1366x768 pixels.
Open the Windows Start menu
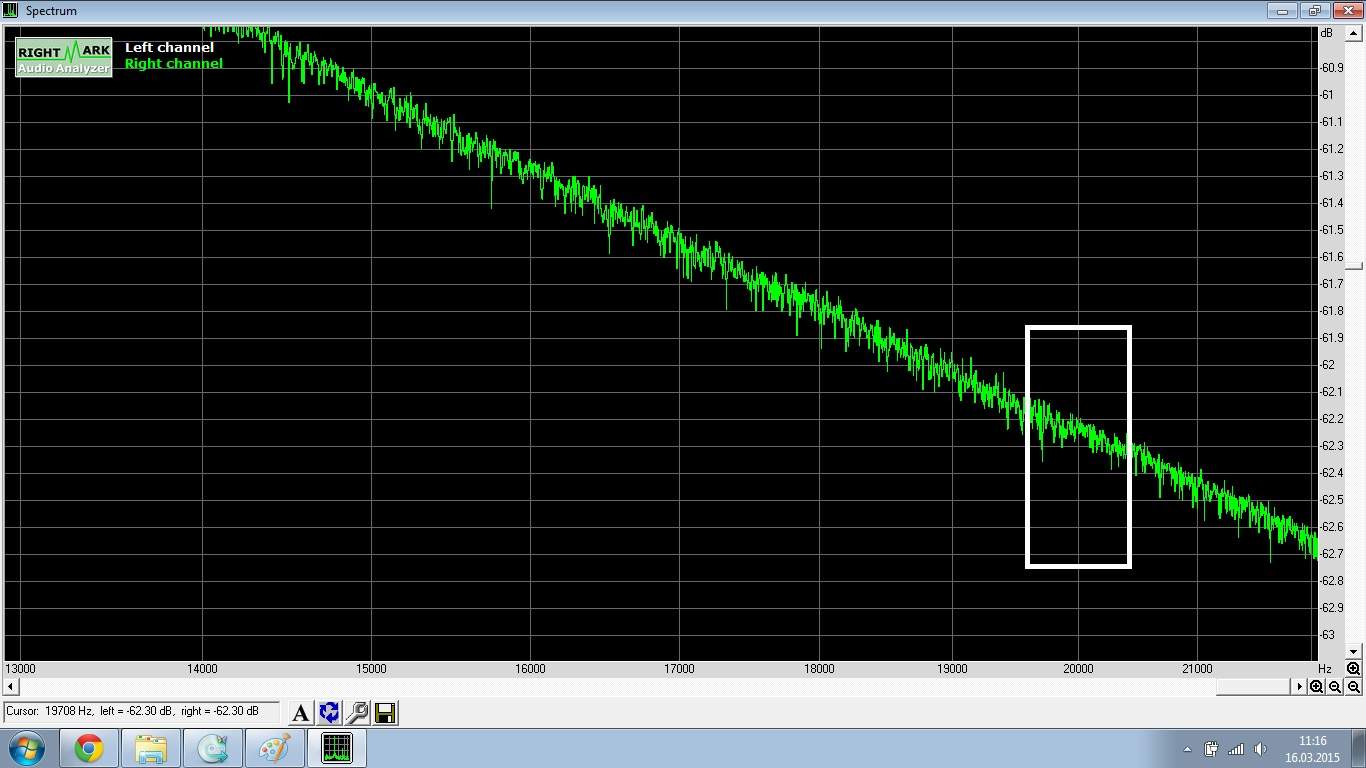point(26,748)
